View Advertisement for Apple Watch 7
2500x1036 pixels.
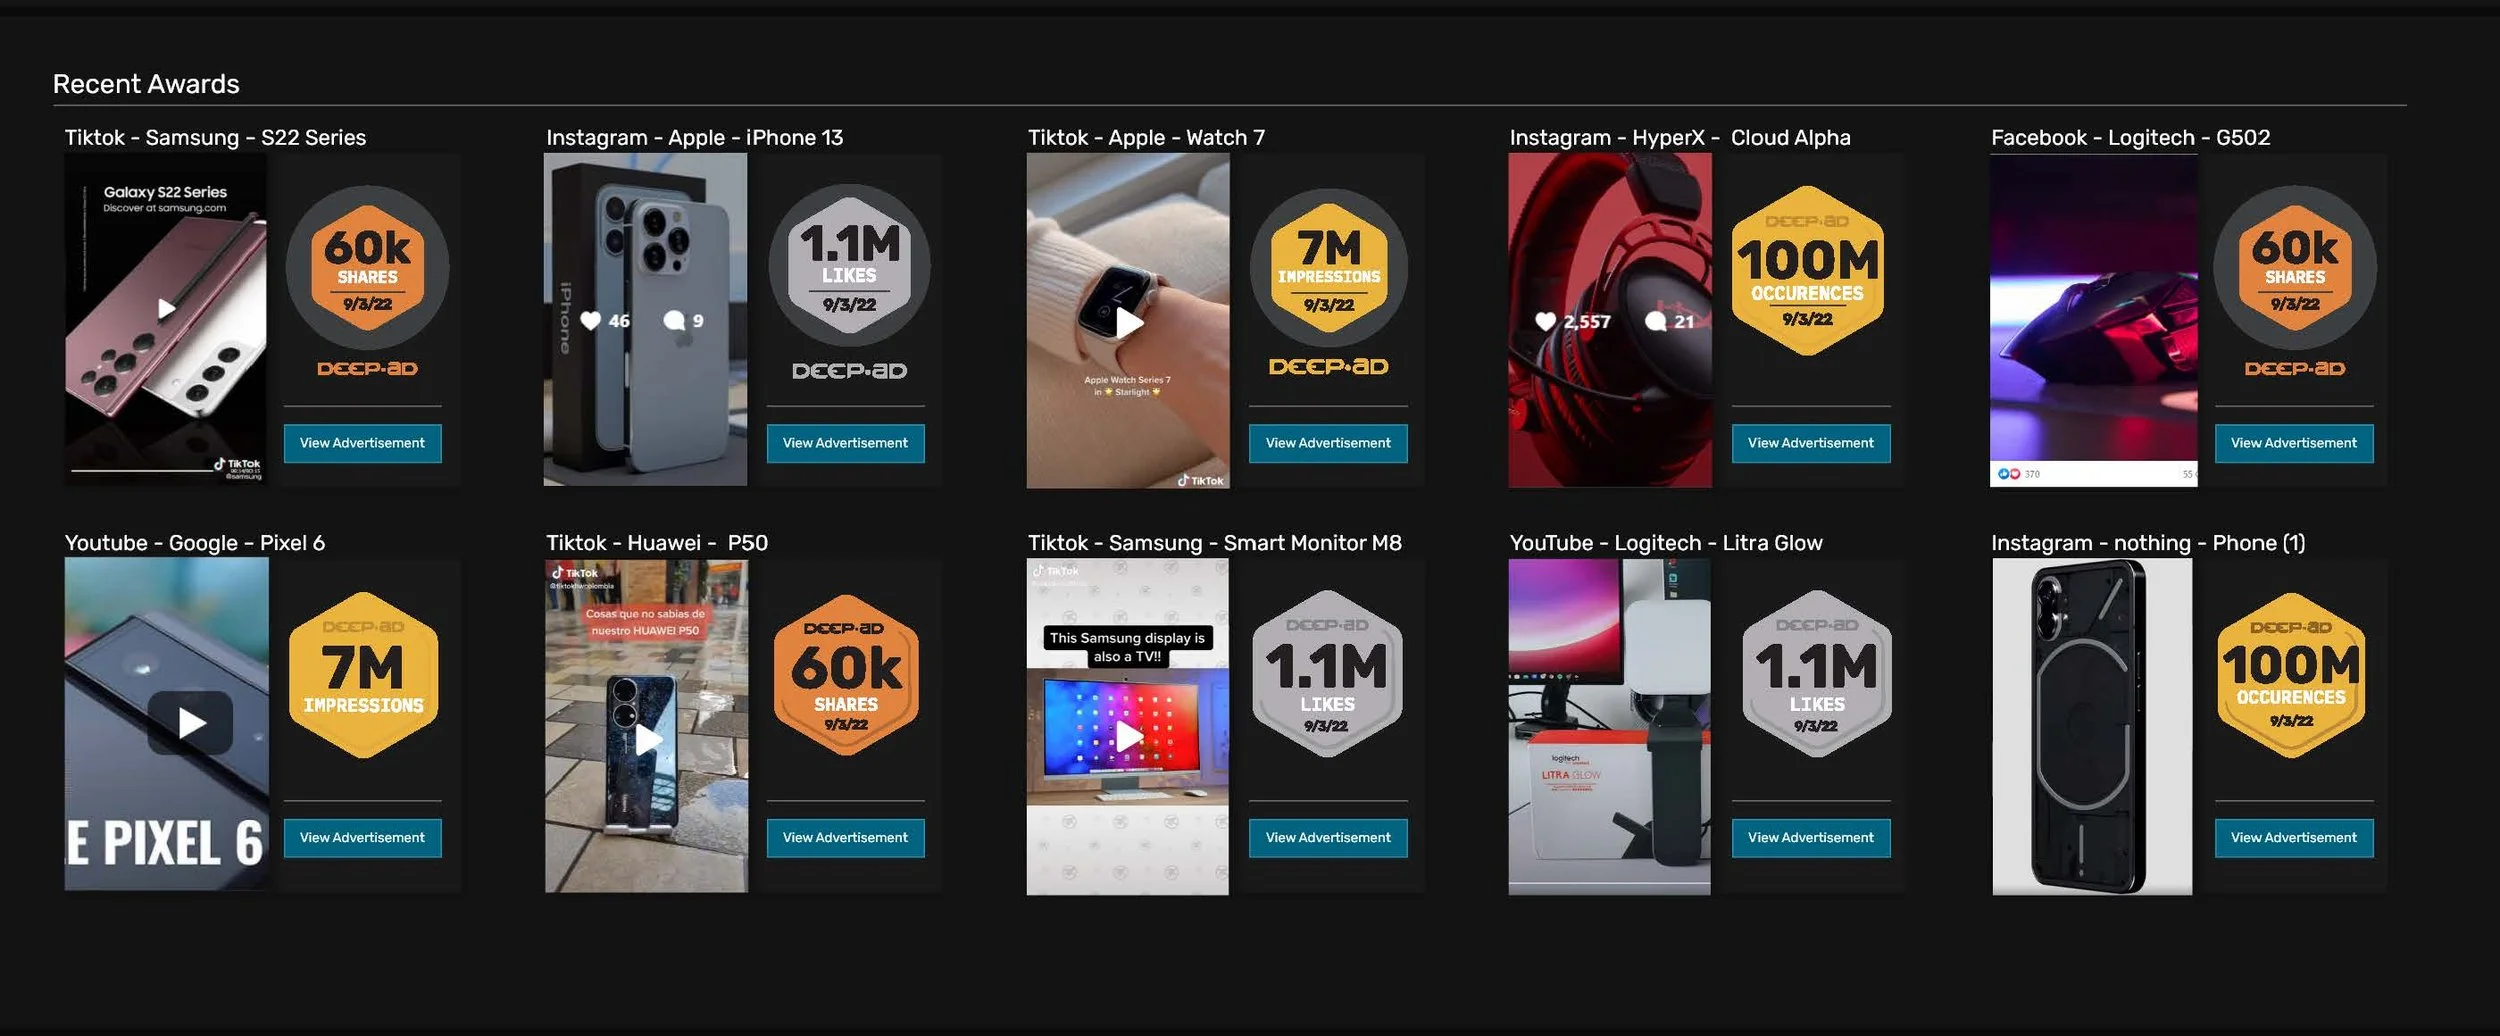[x=1328, y=443]
